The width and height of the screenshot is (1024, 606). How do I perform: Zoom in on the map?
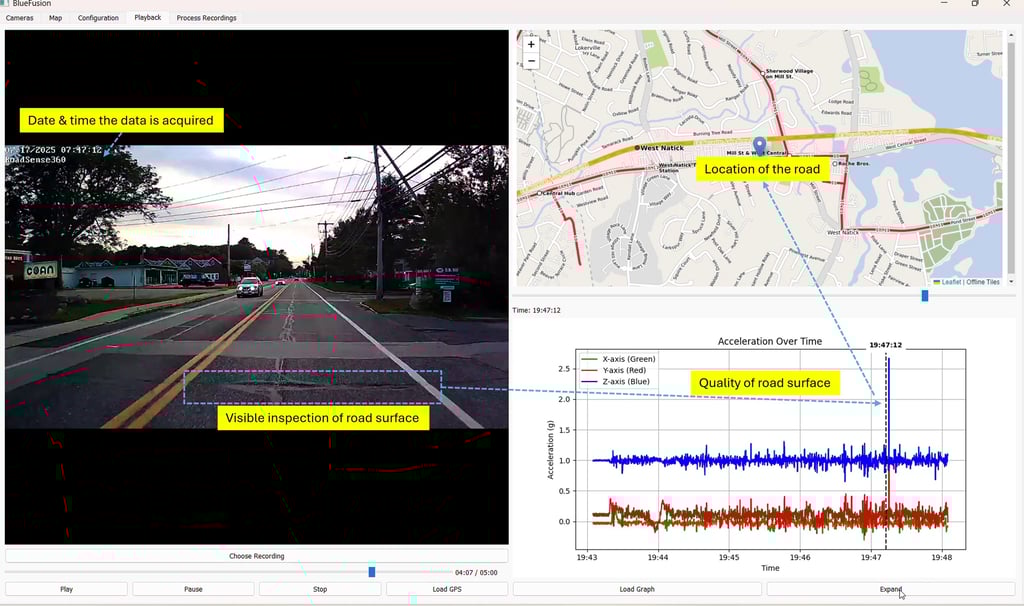click(531, 44)
